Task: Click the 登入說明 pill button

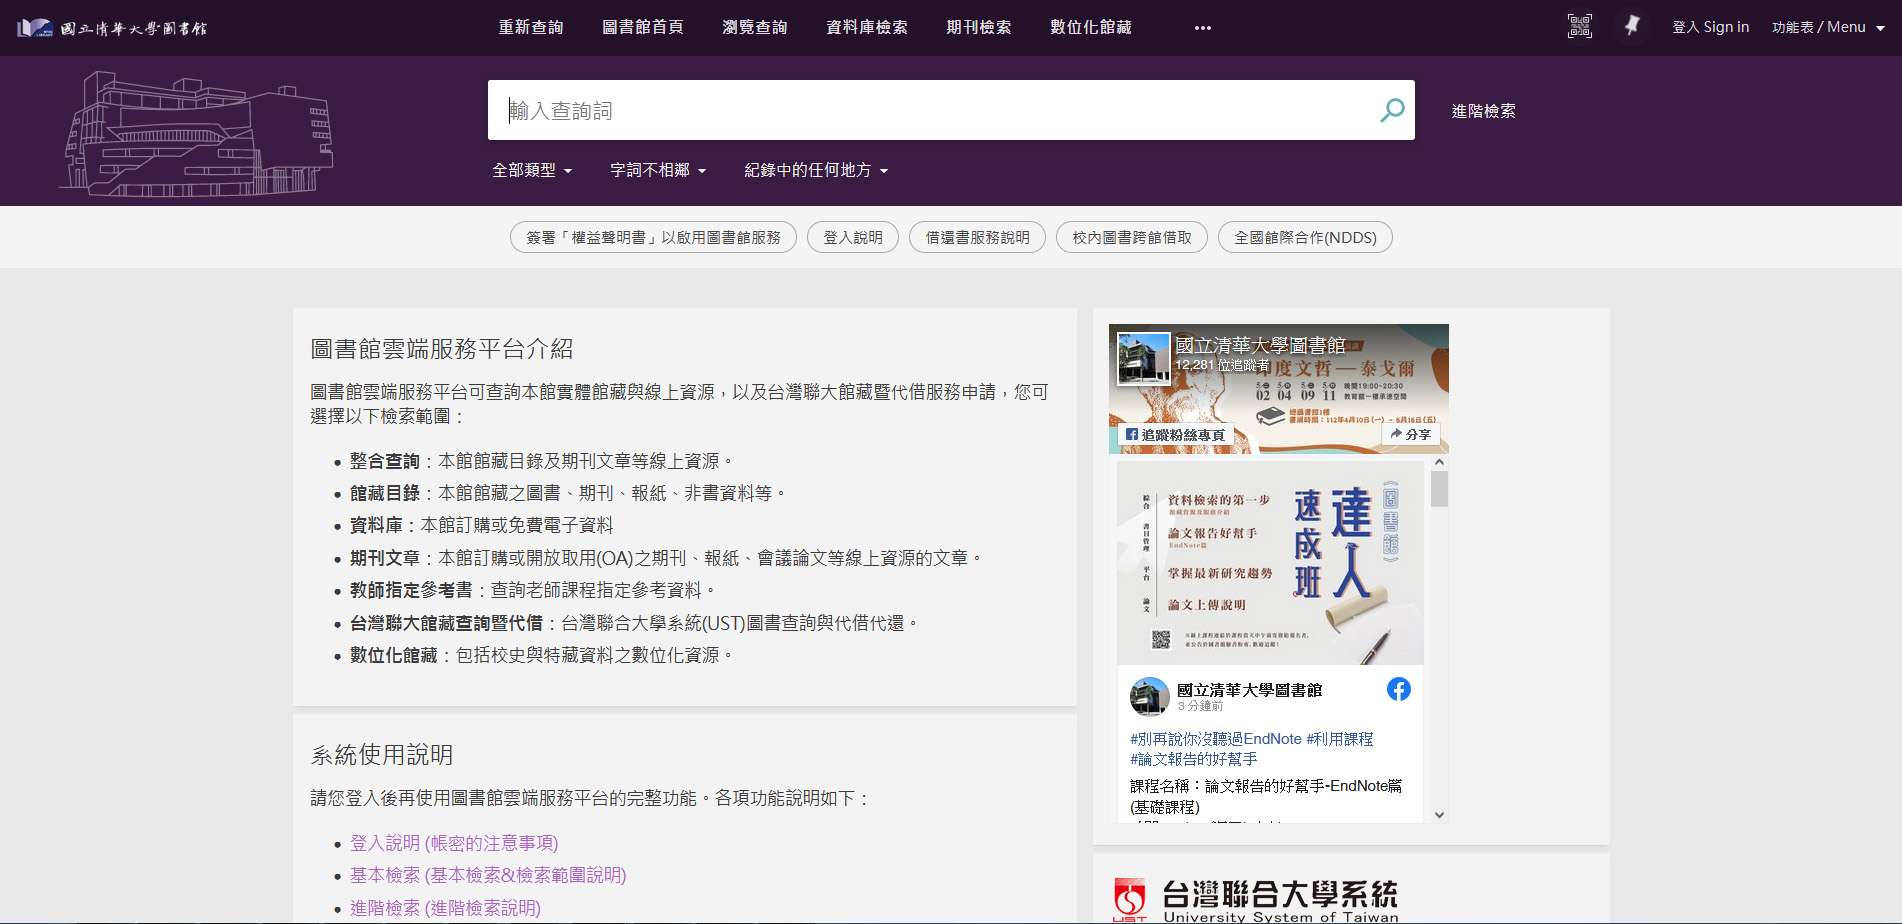Action: tap(852, 237)
